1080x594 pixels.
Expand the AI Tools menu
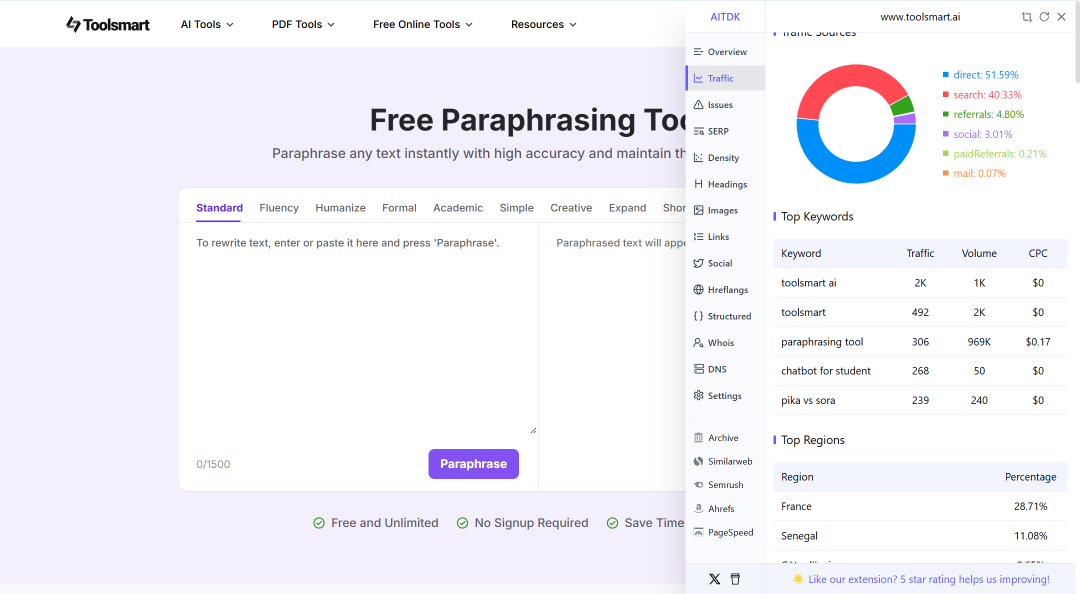click(207, 24)
